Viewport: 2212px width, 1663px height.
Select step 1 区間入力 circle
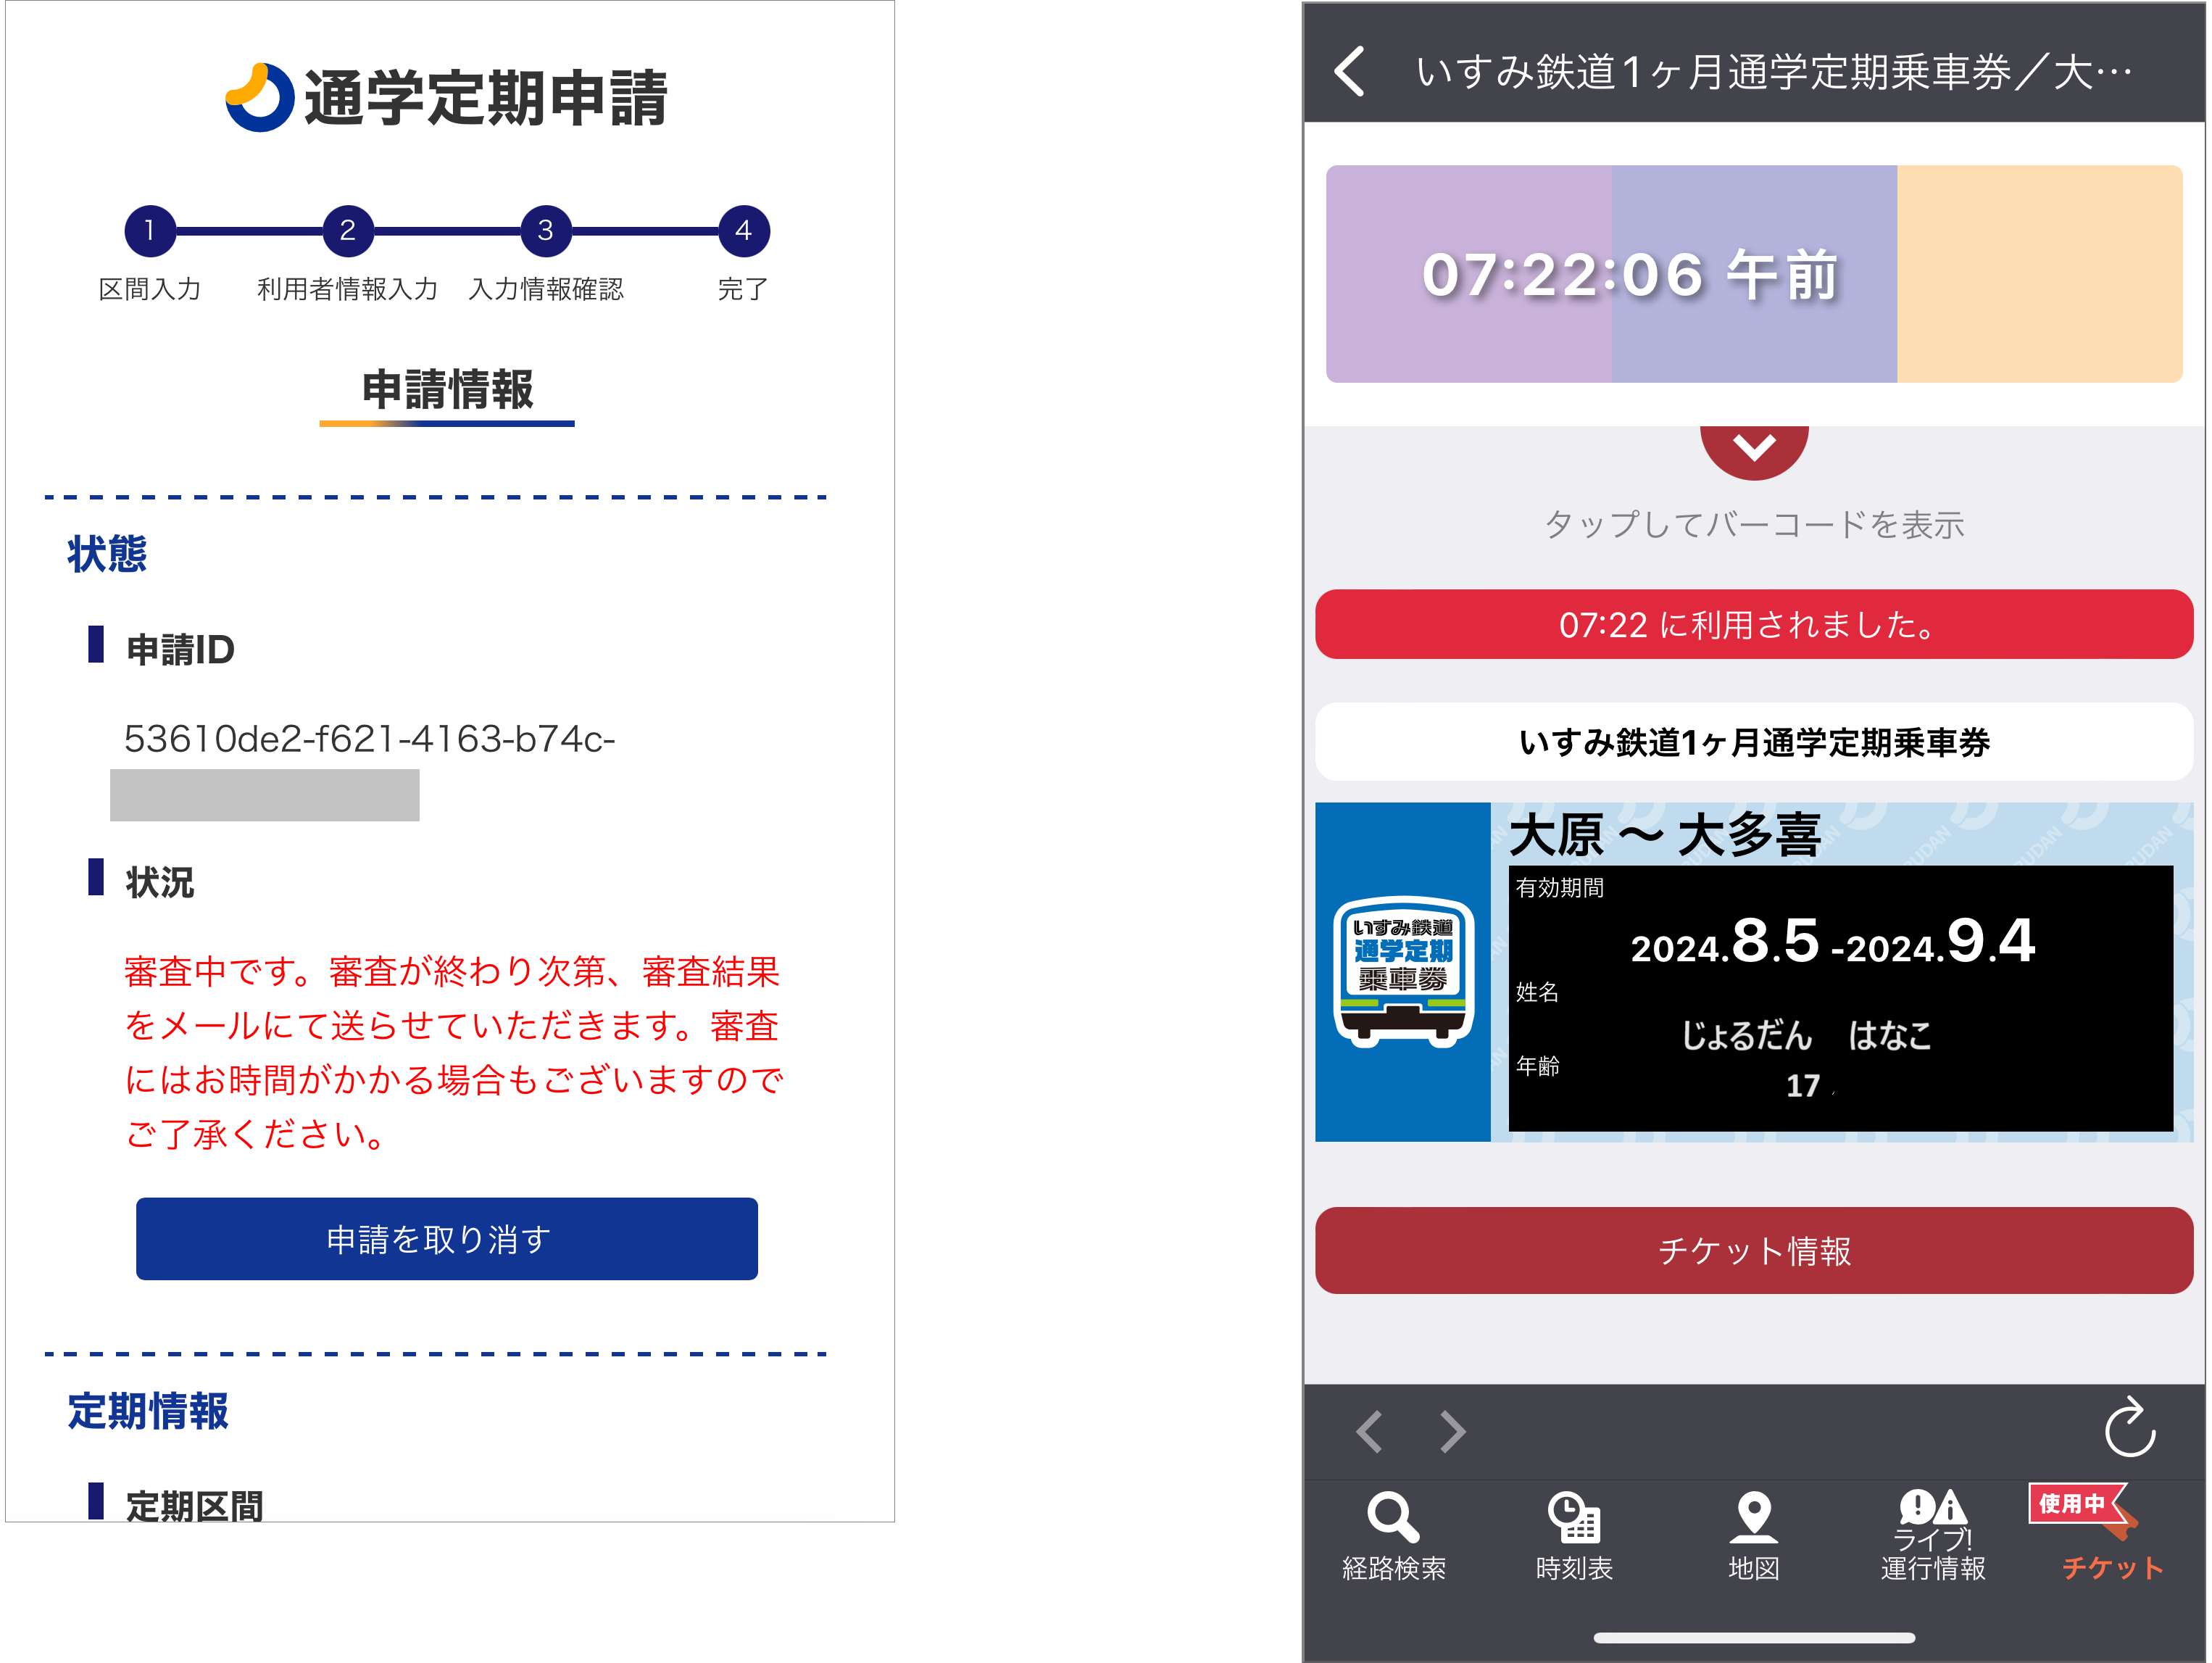pyautogui.click(x=150, y=231)
